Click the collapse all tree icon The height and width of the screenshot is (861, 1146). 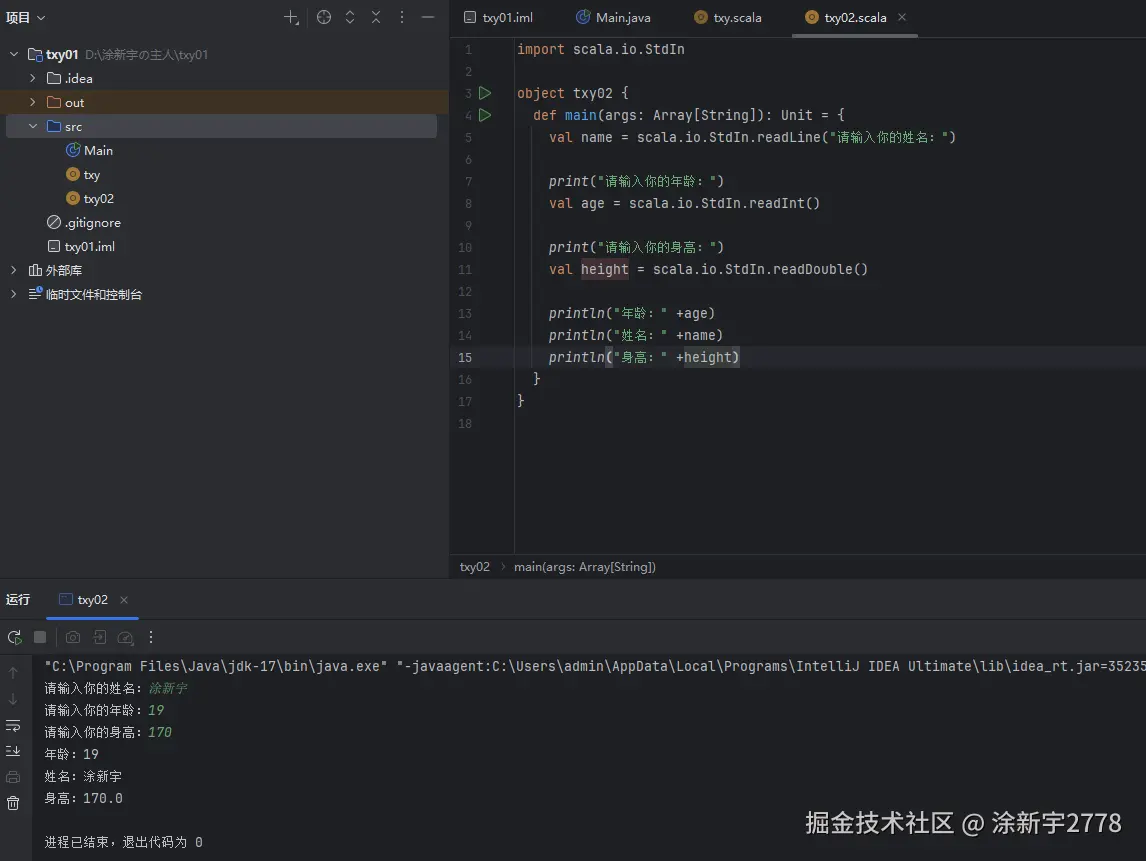click(x=376, y=18)
